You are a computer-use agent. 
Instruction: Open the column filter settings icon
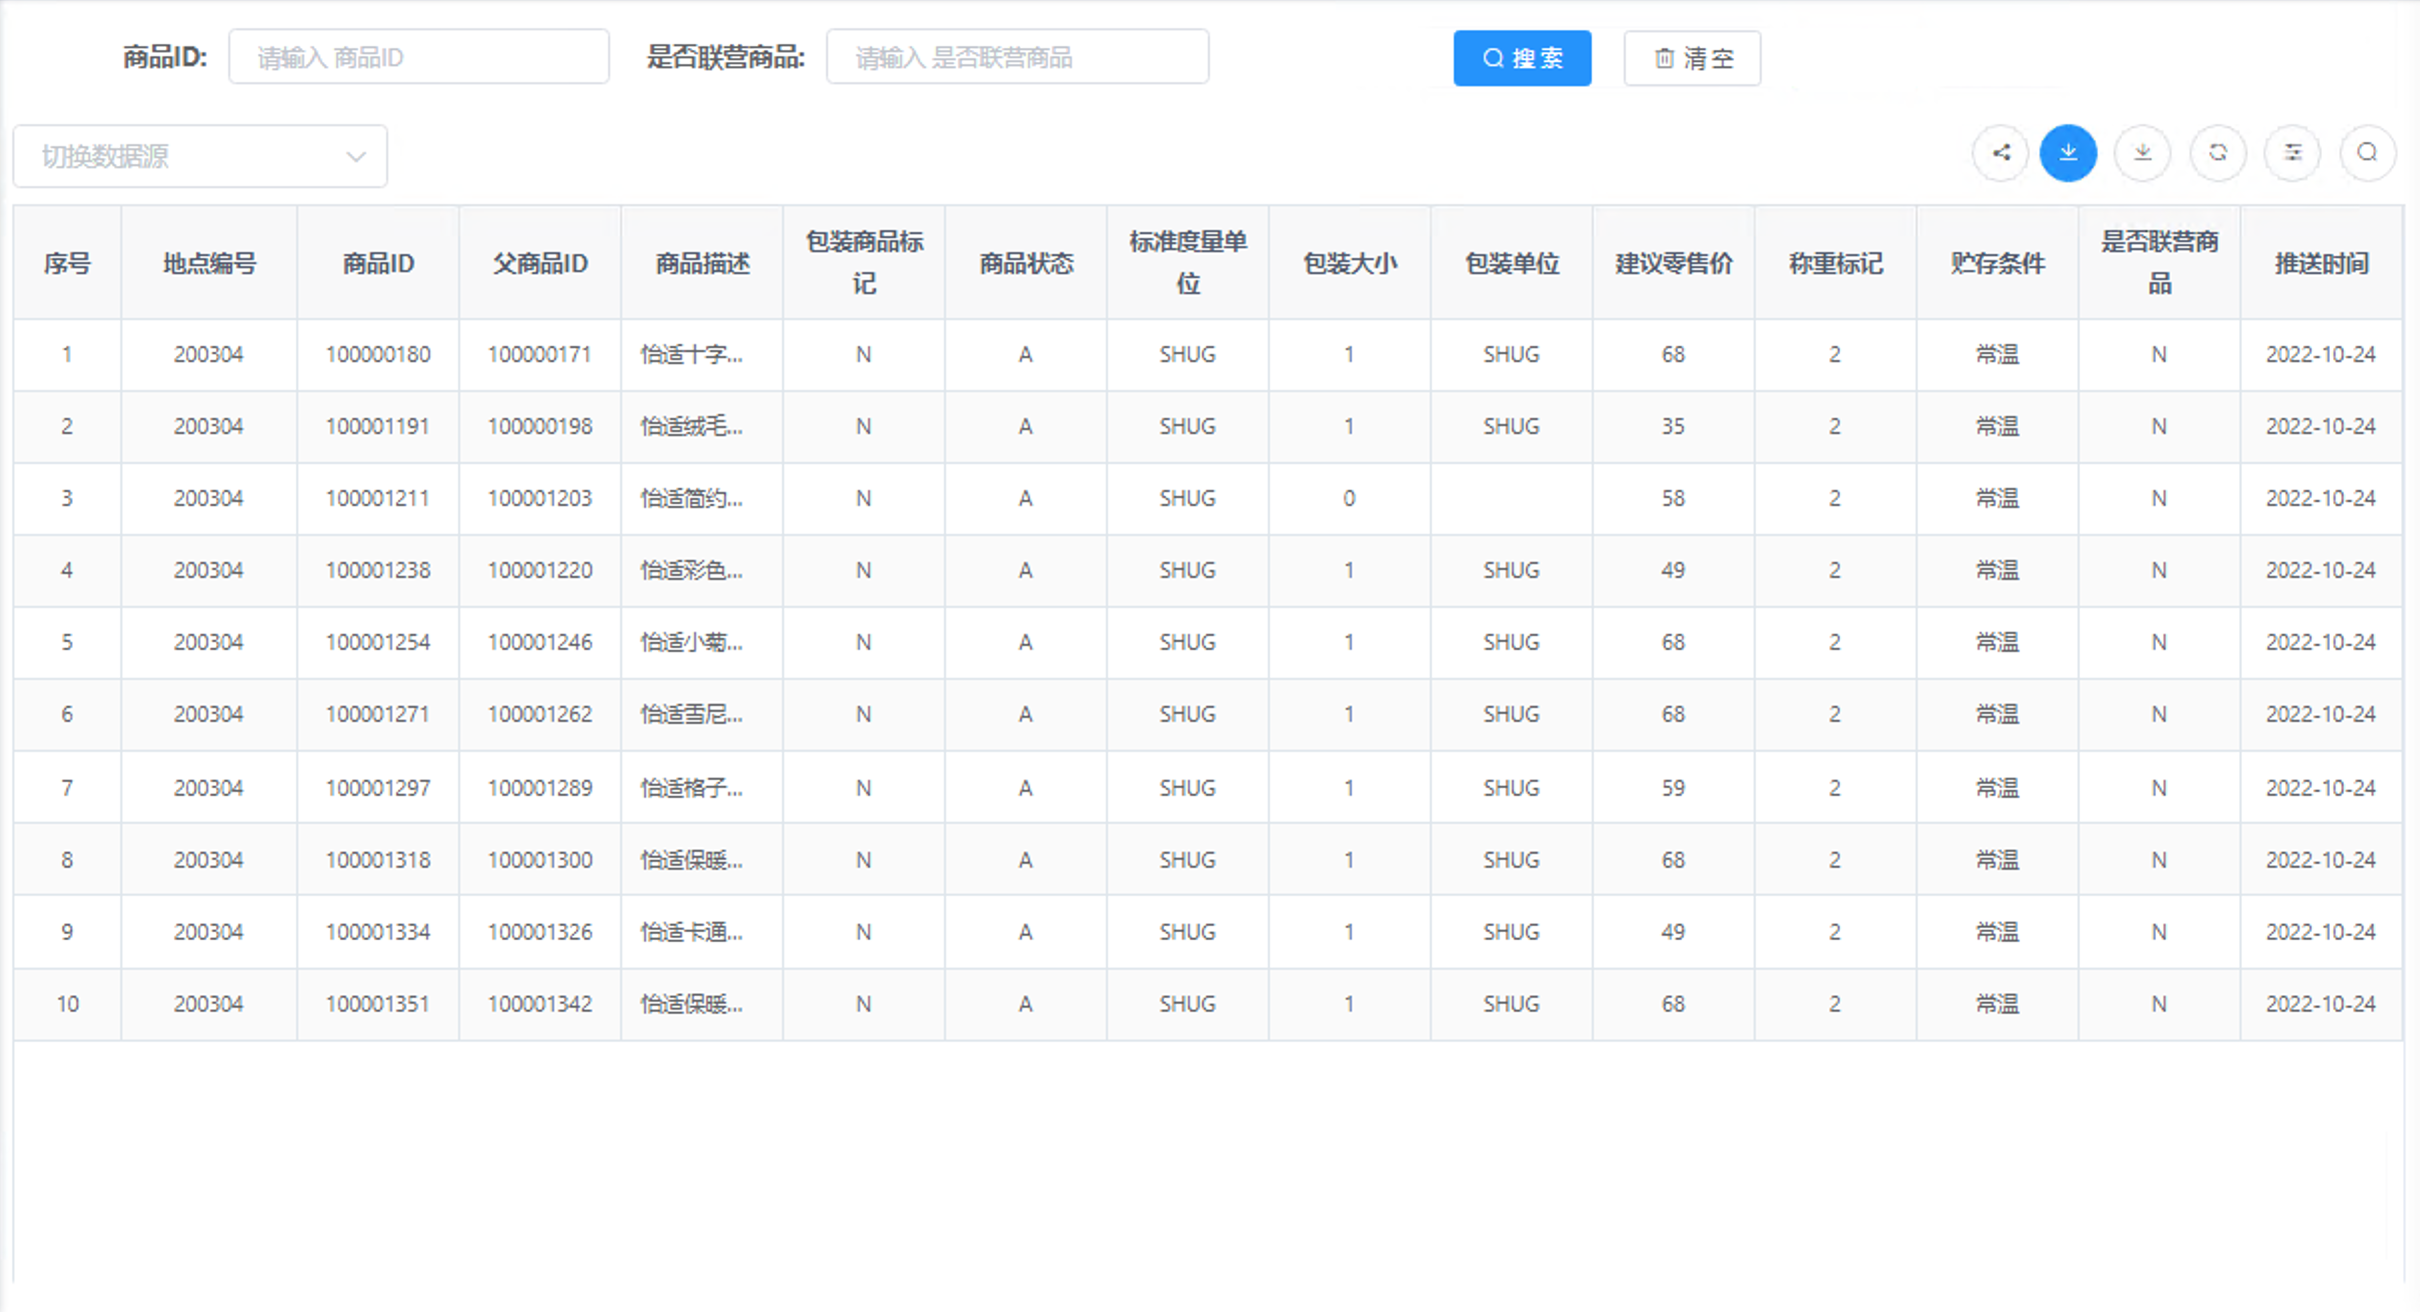2292,153
